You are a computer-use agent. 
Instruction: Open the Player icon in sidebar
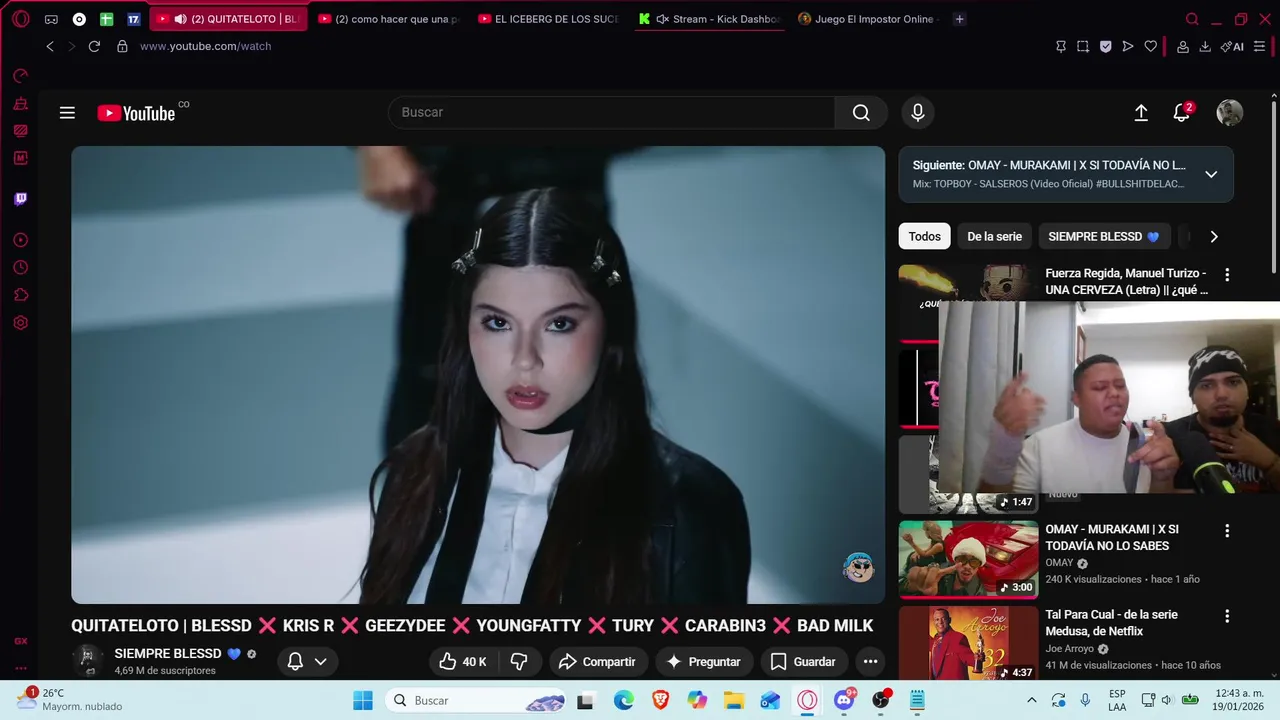[x=20, y=240]
